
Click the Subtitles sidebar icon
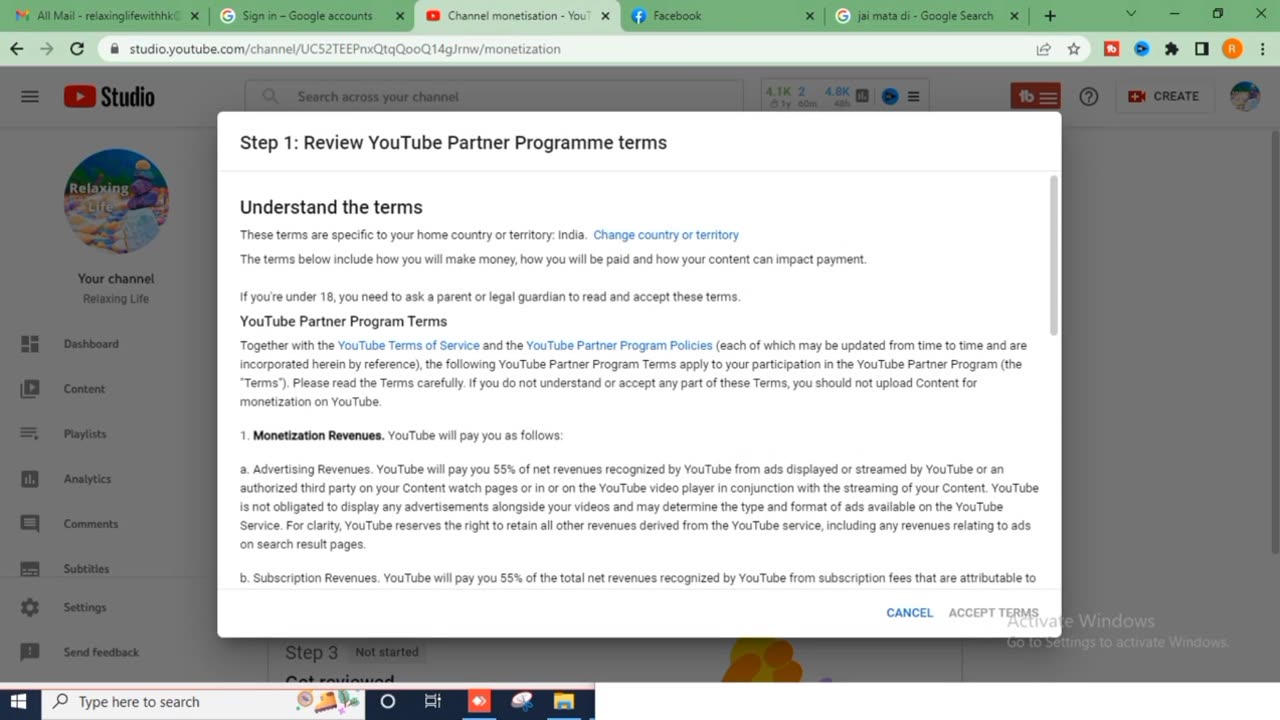[30, 568]
